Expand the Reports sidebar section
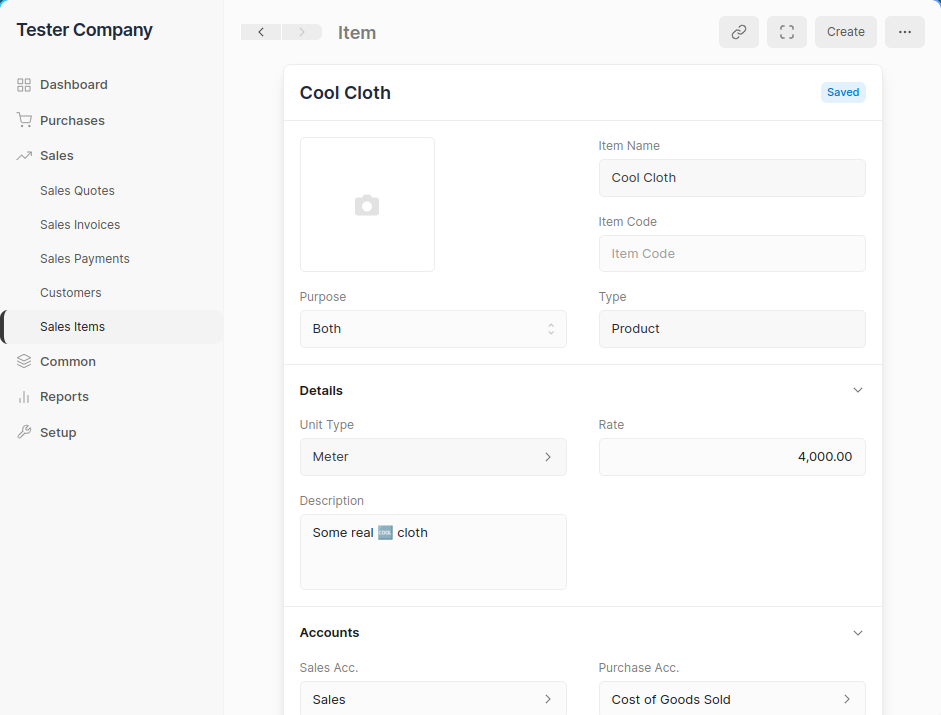Viewport: 941px width, 715px height. click(64, 397)
